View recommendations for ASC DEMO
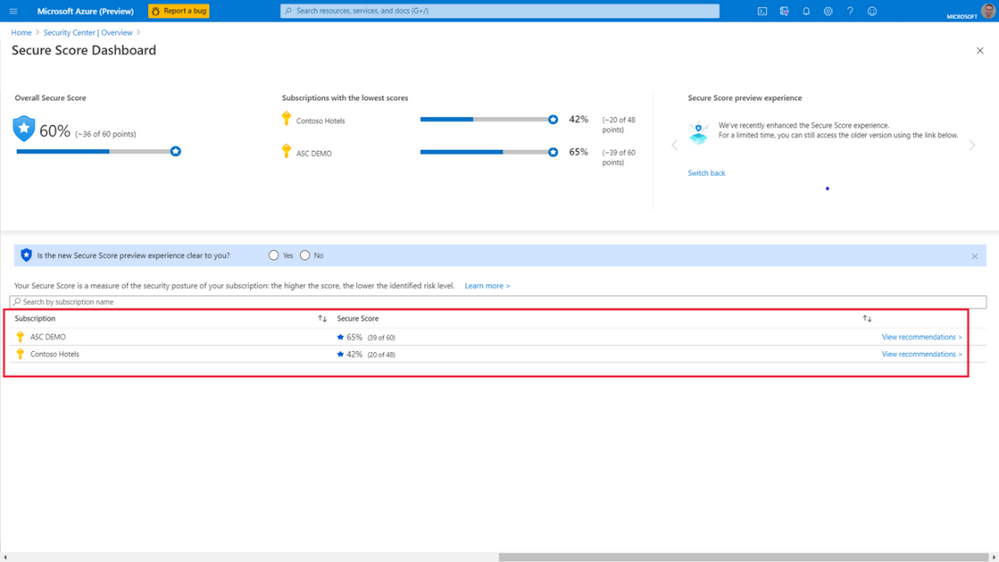This screenshot has height=562, width=999. (921, 336)
